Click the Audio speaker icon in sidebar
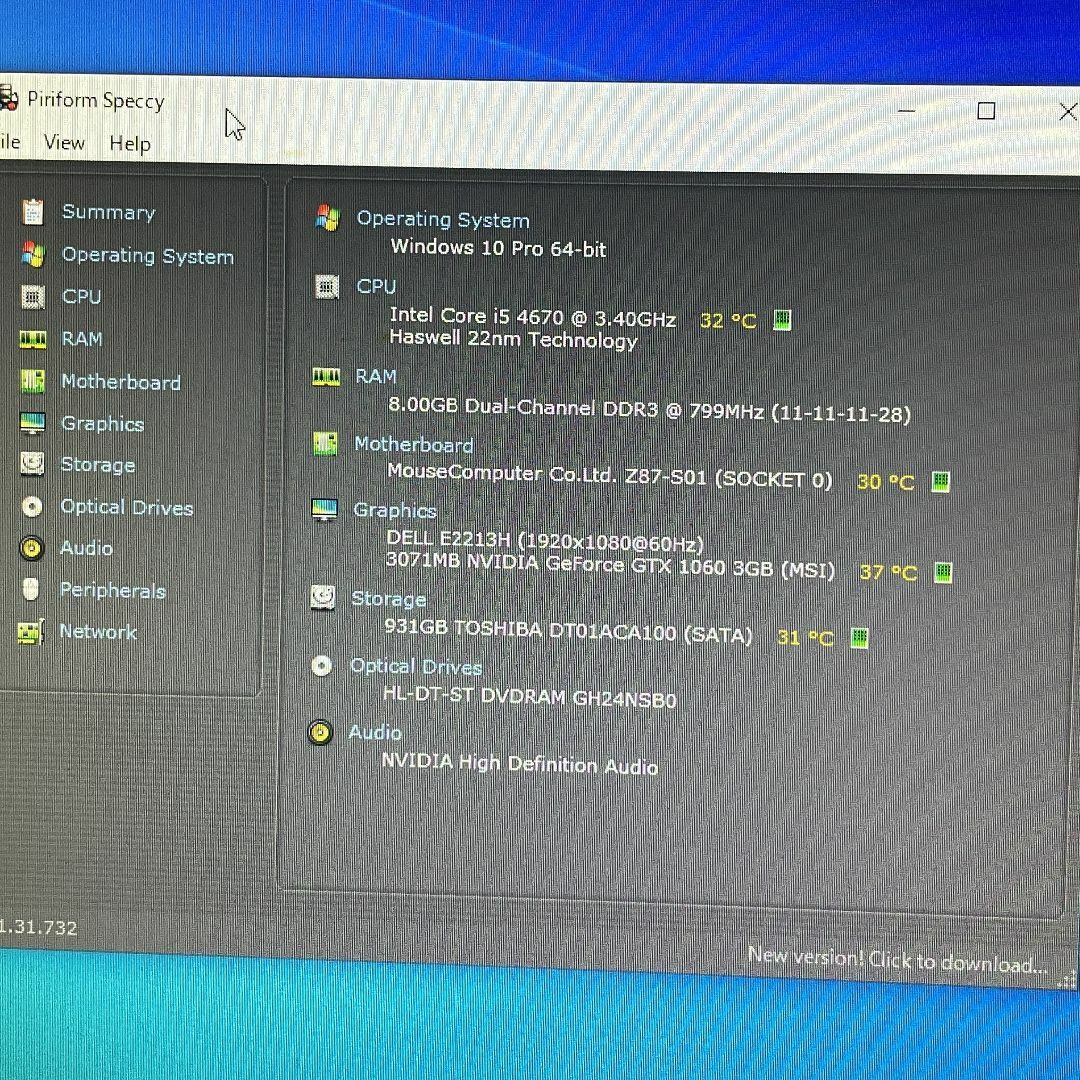 pyautogui.click(x=32, y=548)
